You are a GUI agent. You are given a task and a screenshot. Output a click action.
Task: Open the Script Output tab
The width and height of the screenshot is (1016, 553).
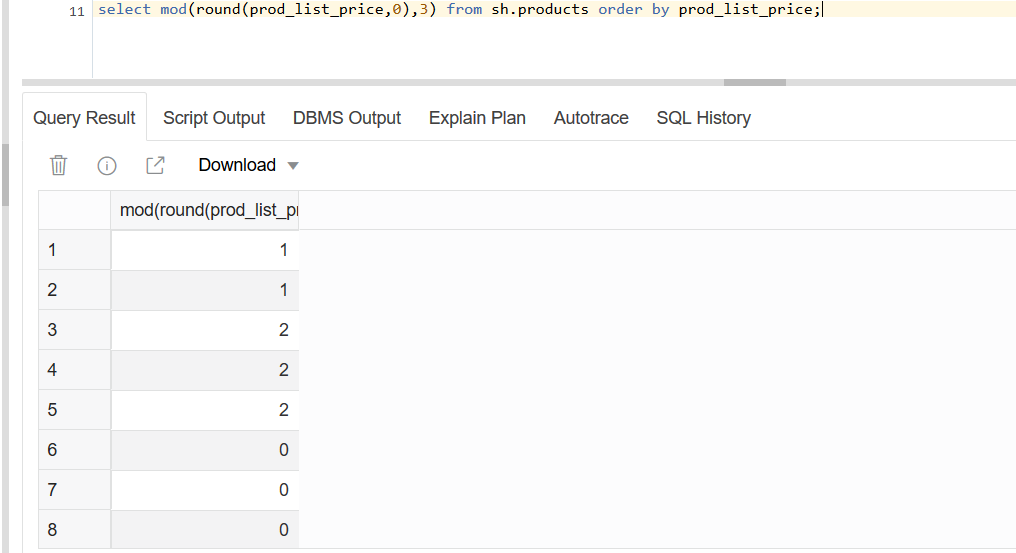pos(214,118)
